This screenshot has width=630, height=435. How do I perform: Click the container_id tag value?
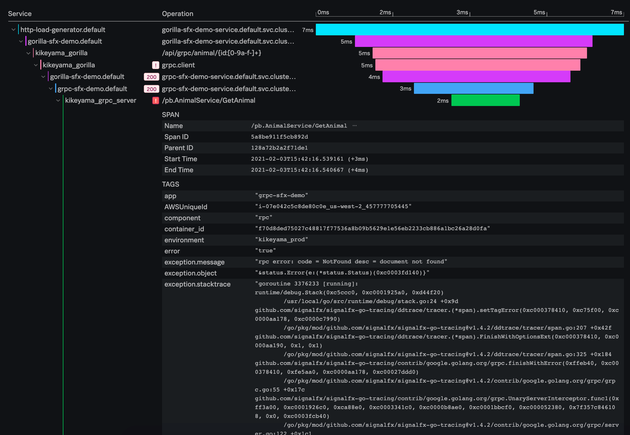(372, 229)
